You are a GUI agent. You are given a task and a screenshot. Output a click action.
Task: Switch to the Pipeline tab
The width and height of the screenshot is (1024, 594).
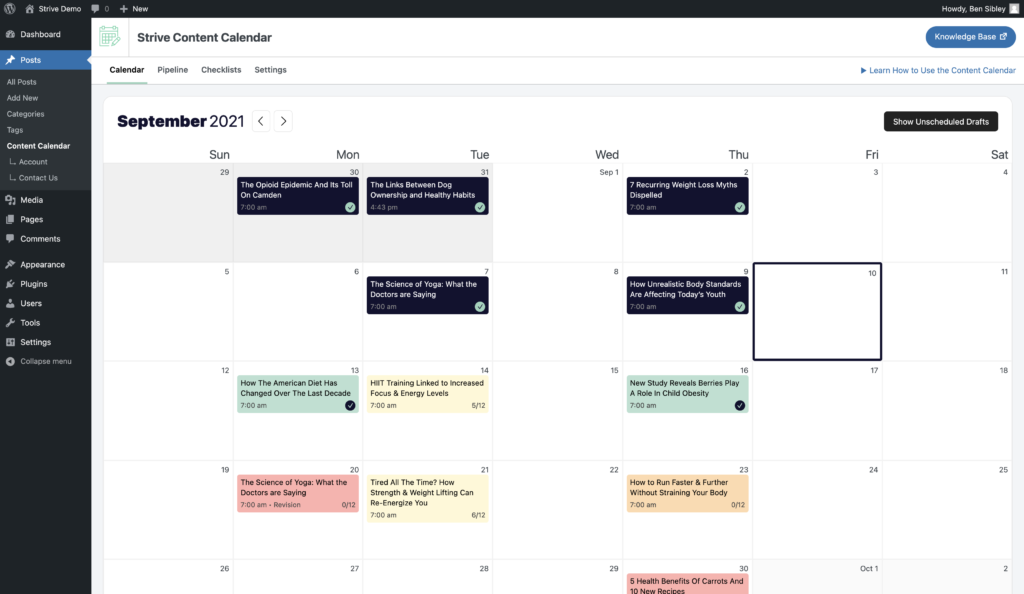[x=172, y=70]
